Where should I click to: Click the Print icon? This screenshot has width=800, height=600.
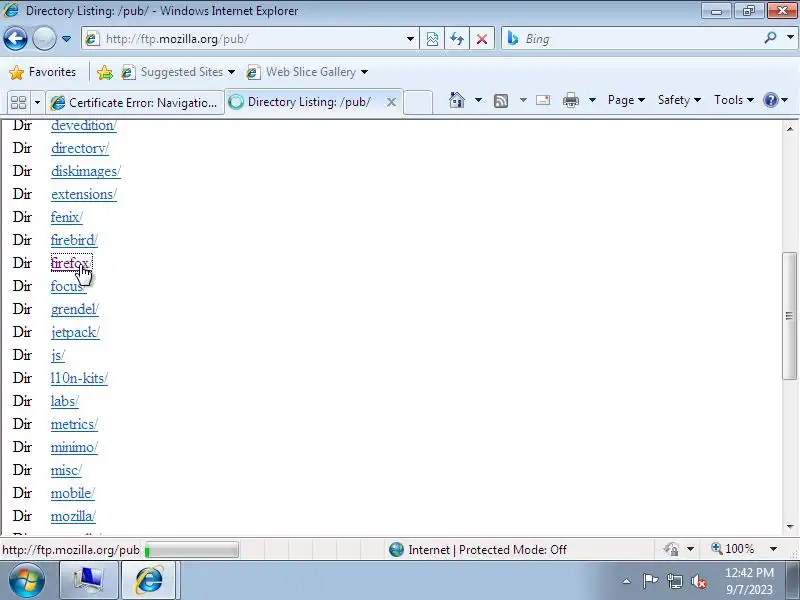tap(571, 101)
